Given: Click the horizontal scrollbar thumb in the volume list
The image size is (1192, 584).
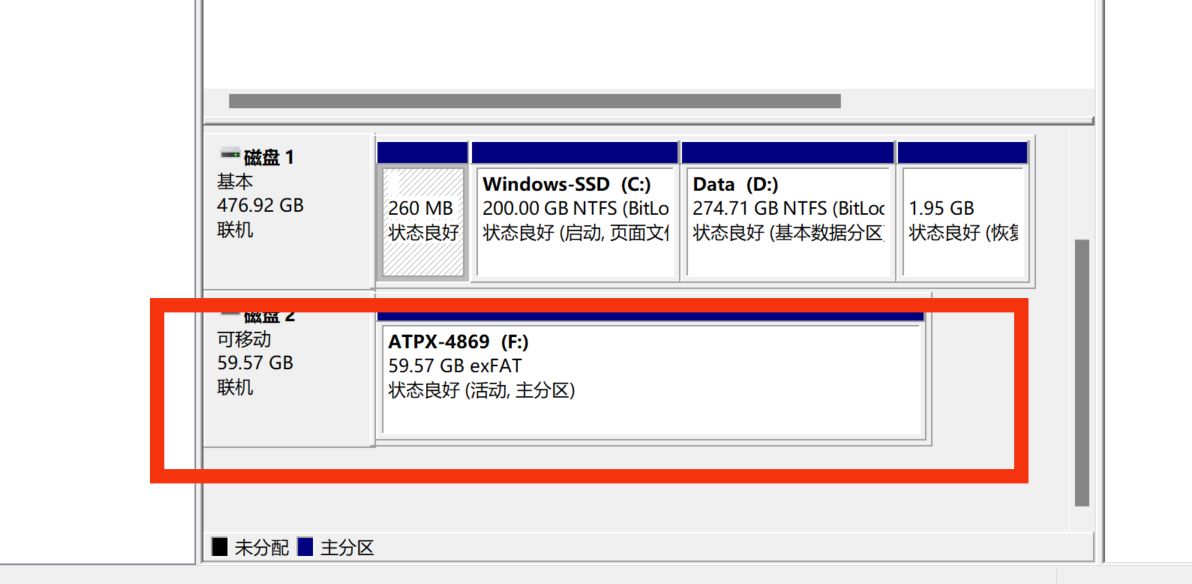Looking at the screenshot, I should point(534,101).
